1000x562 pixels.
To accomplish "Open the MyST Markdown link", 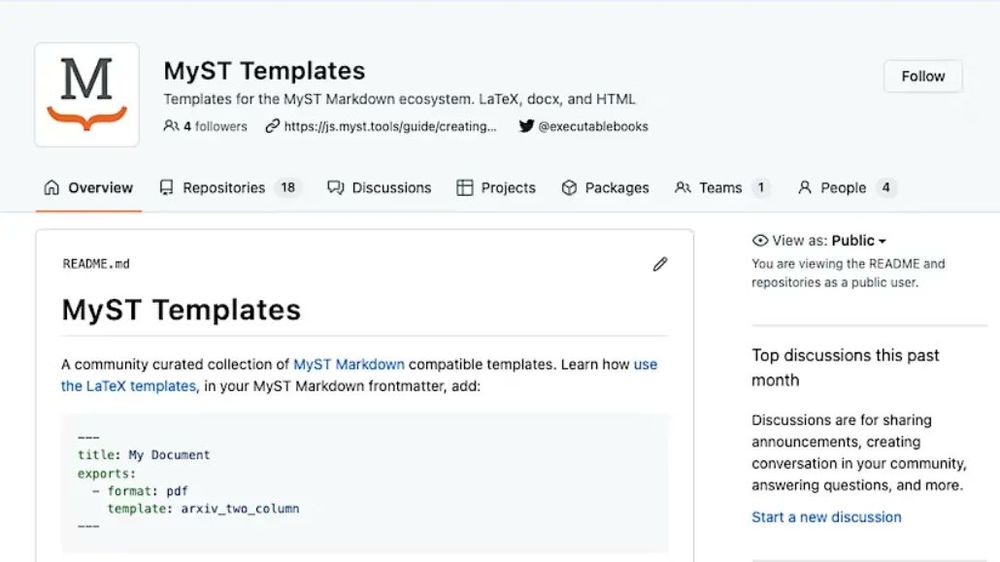I will pos(349,364).
